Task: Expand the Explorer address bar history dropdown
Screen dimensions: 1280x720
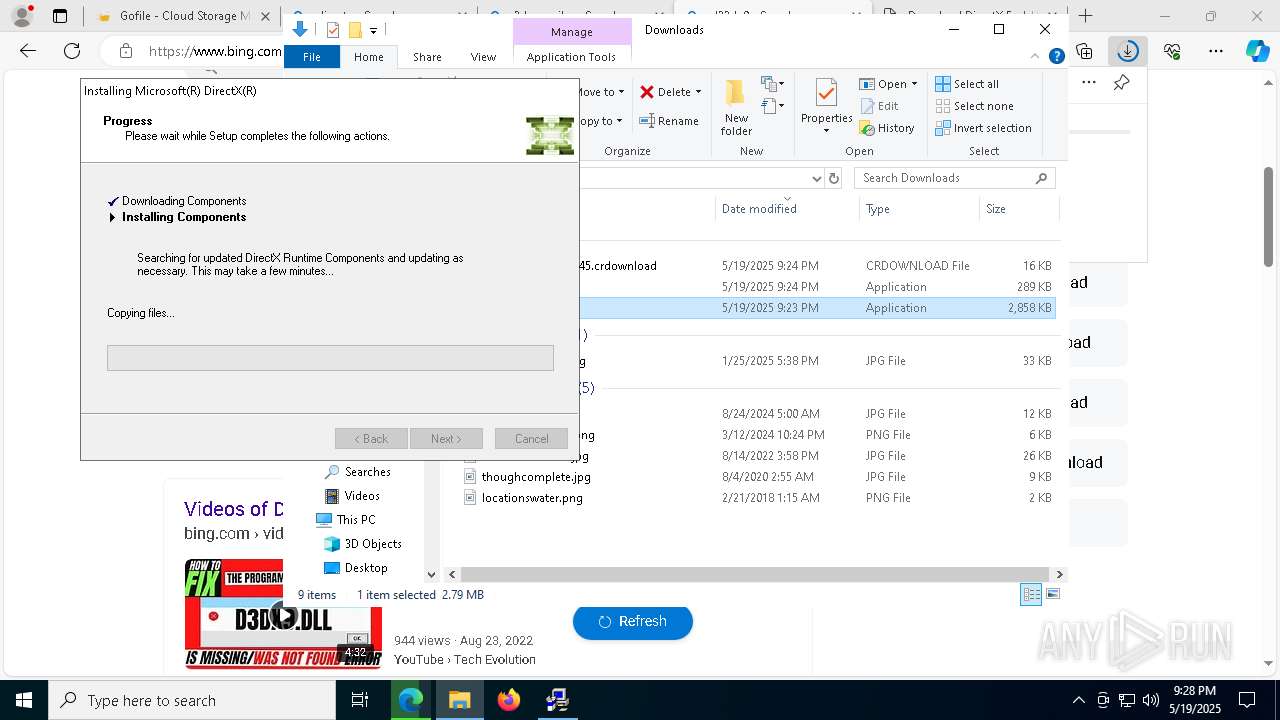Action: pyautogui.click(x=816, y=178)
